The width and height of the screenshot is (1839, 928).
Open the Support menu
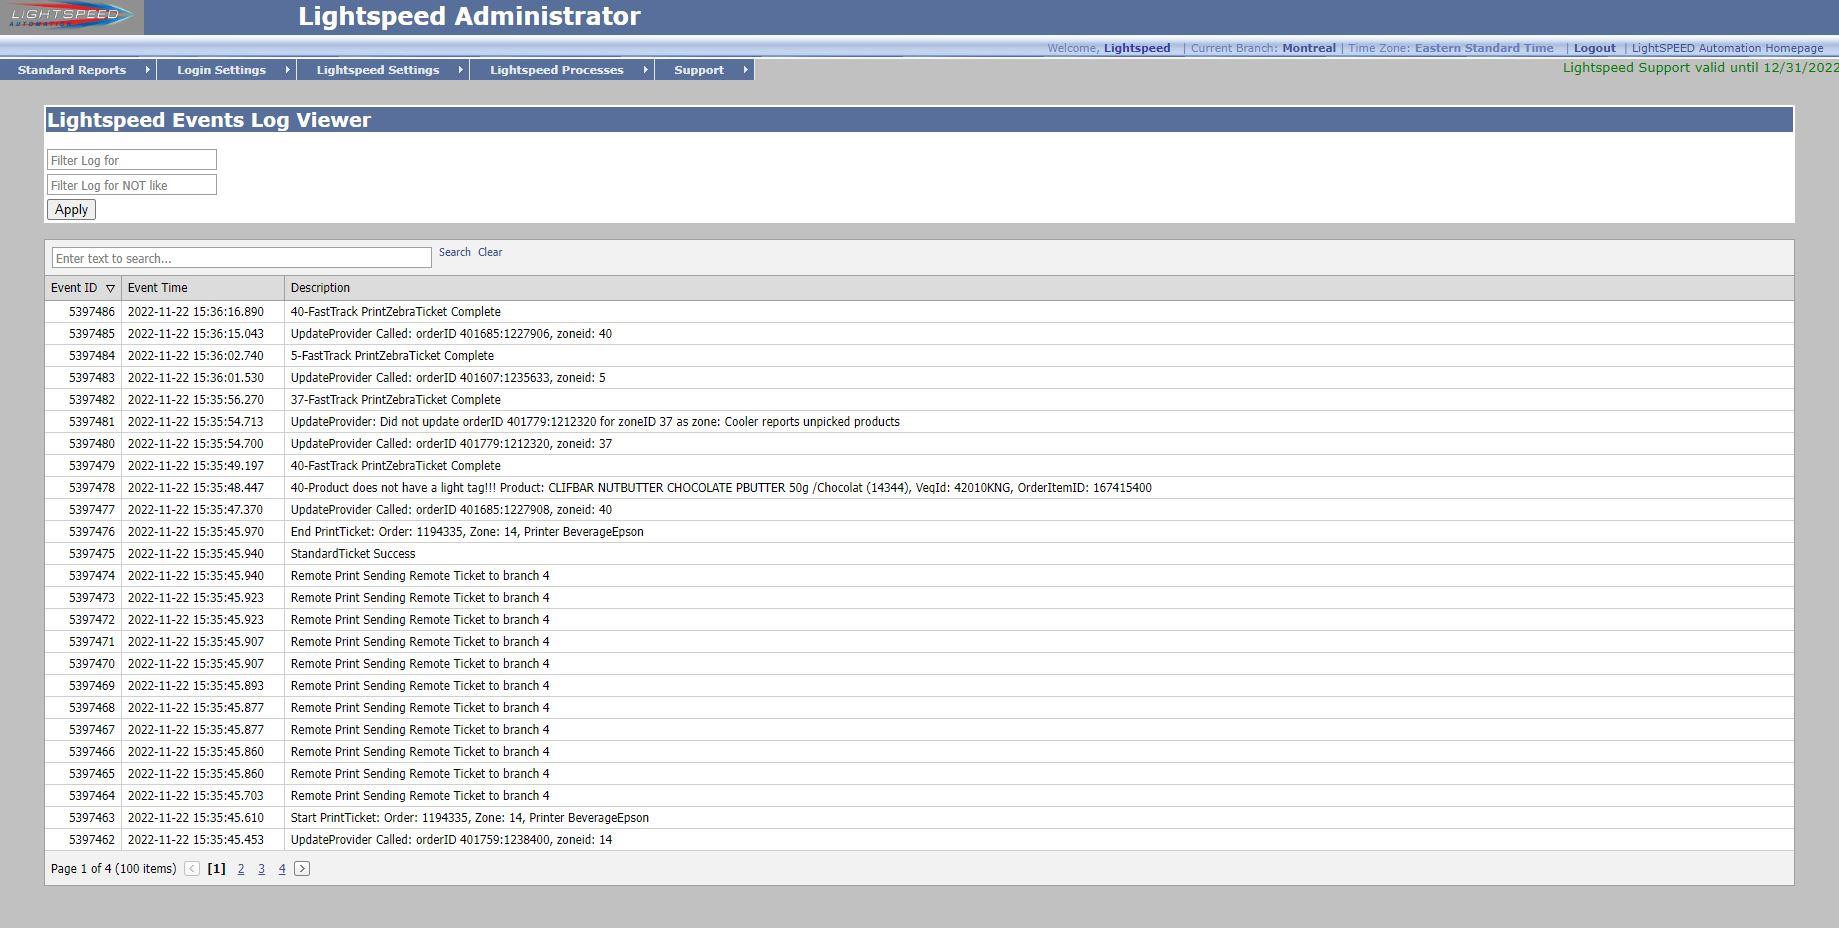pyautogui.click(x=699, y=70)
